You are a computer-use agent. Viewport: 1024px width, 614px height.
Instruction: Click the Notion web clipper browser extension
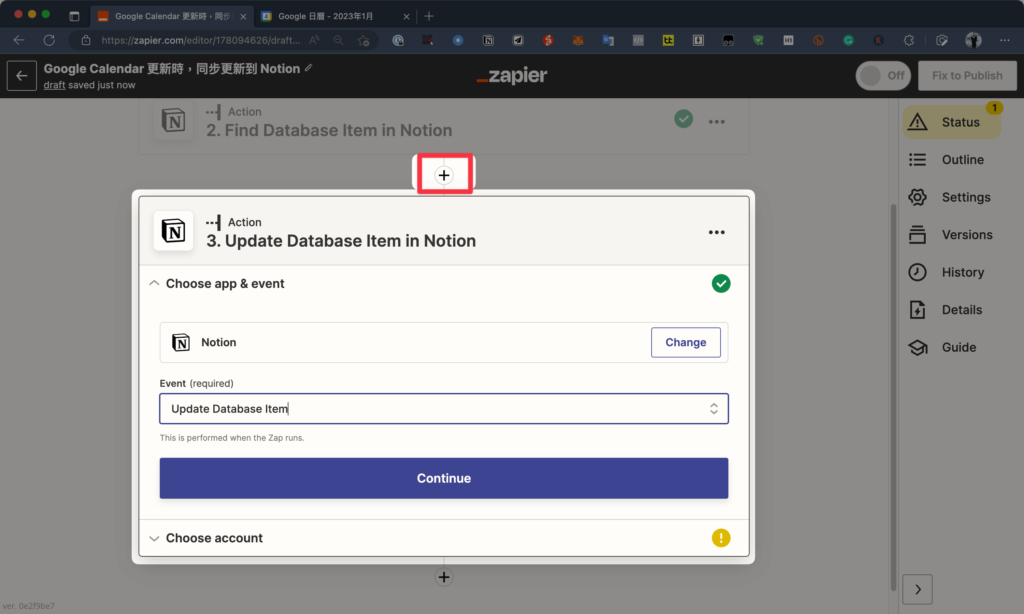pyautogui.click(x=488, y=40)
